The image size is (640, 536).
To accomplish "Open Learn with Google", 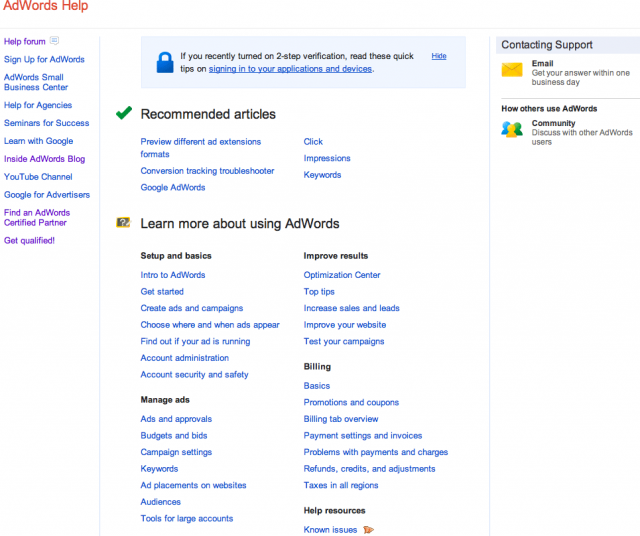I will [38, 141].
